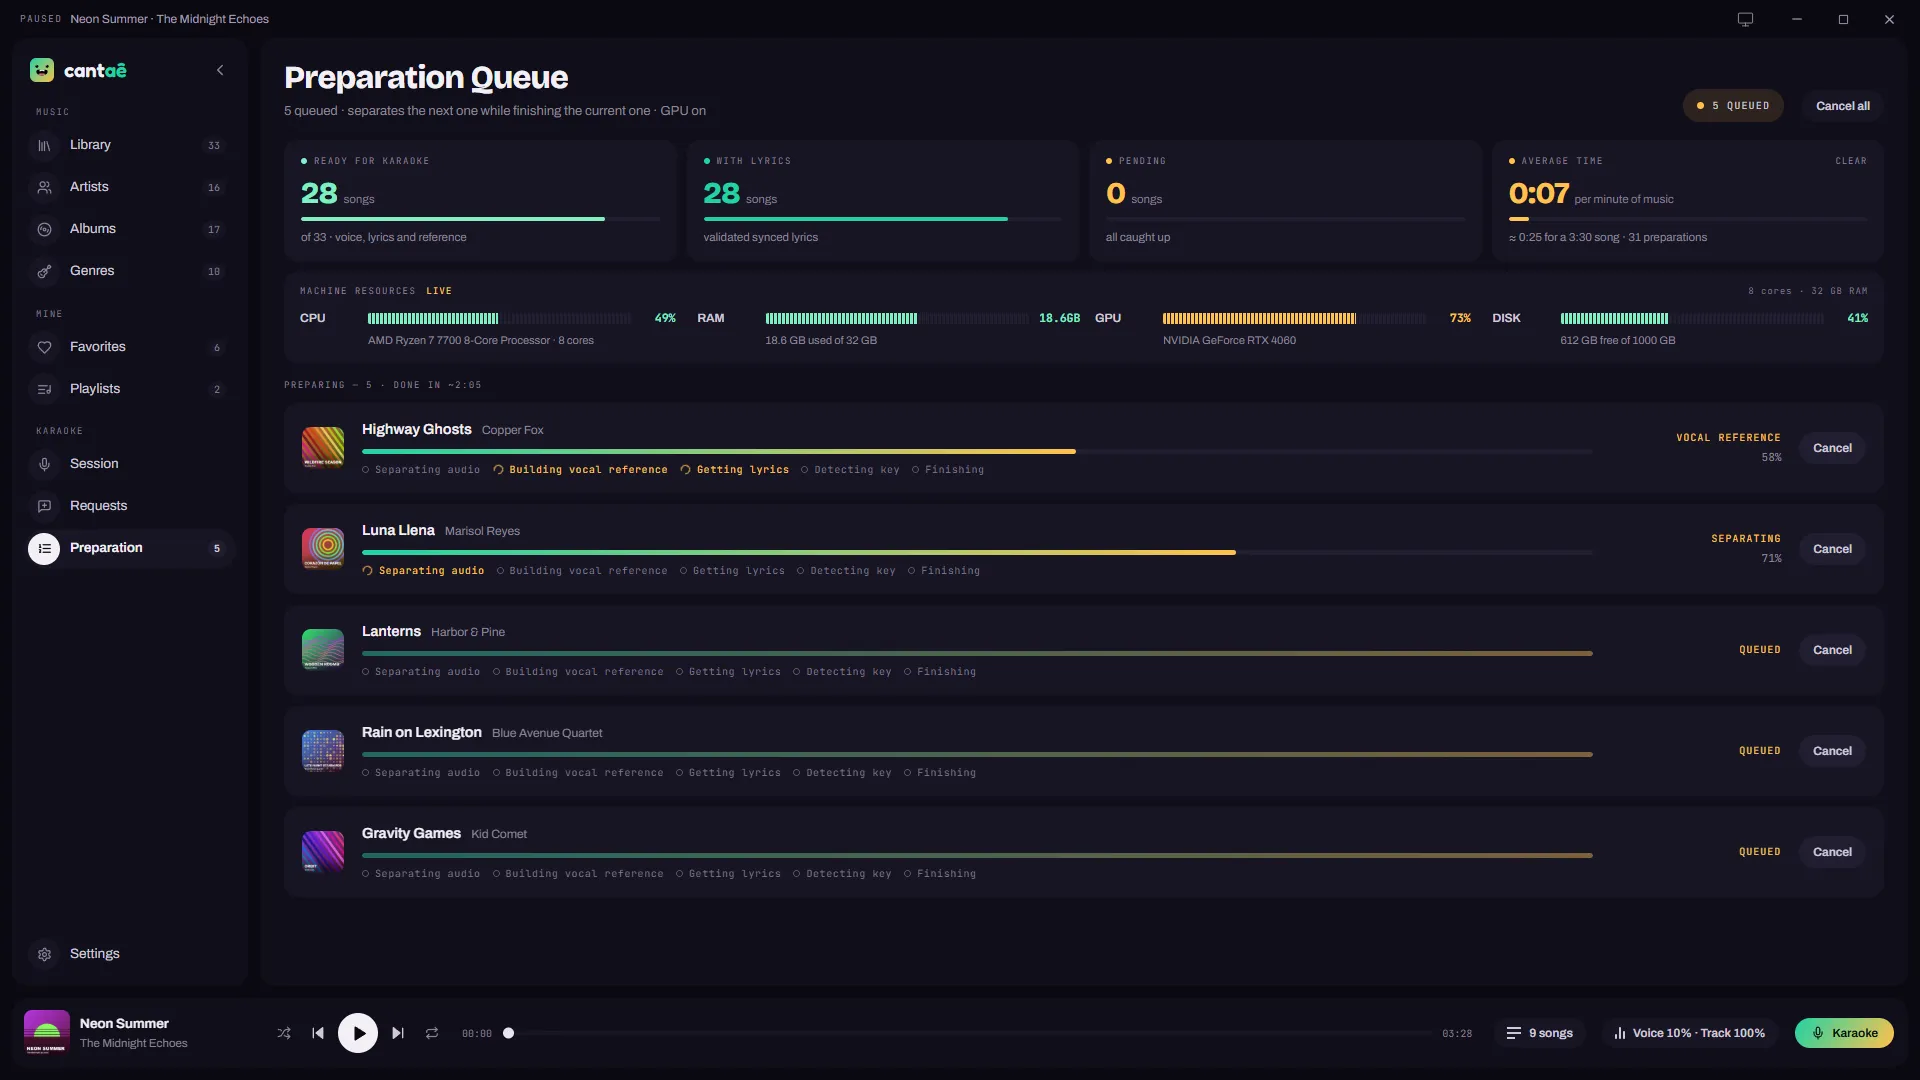This screenshot has width=1920, height=1080.
Task: Toggle shuffle in the player bar
Action: pyautogui.click(x=284, y=1033)
